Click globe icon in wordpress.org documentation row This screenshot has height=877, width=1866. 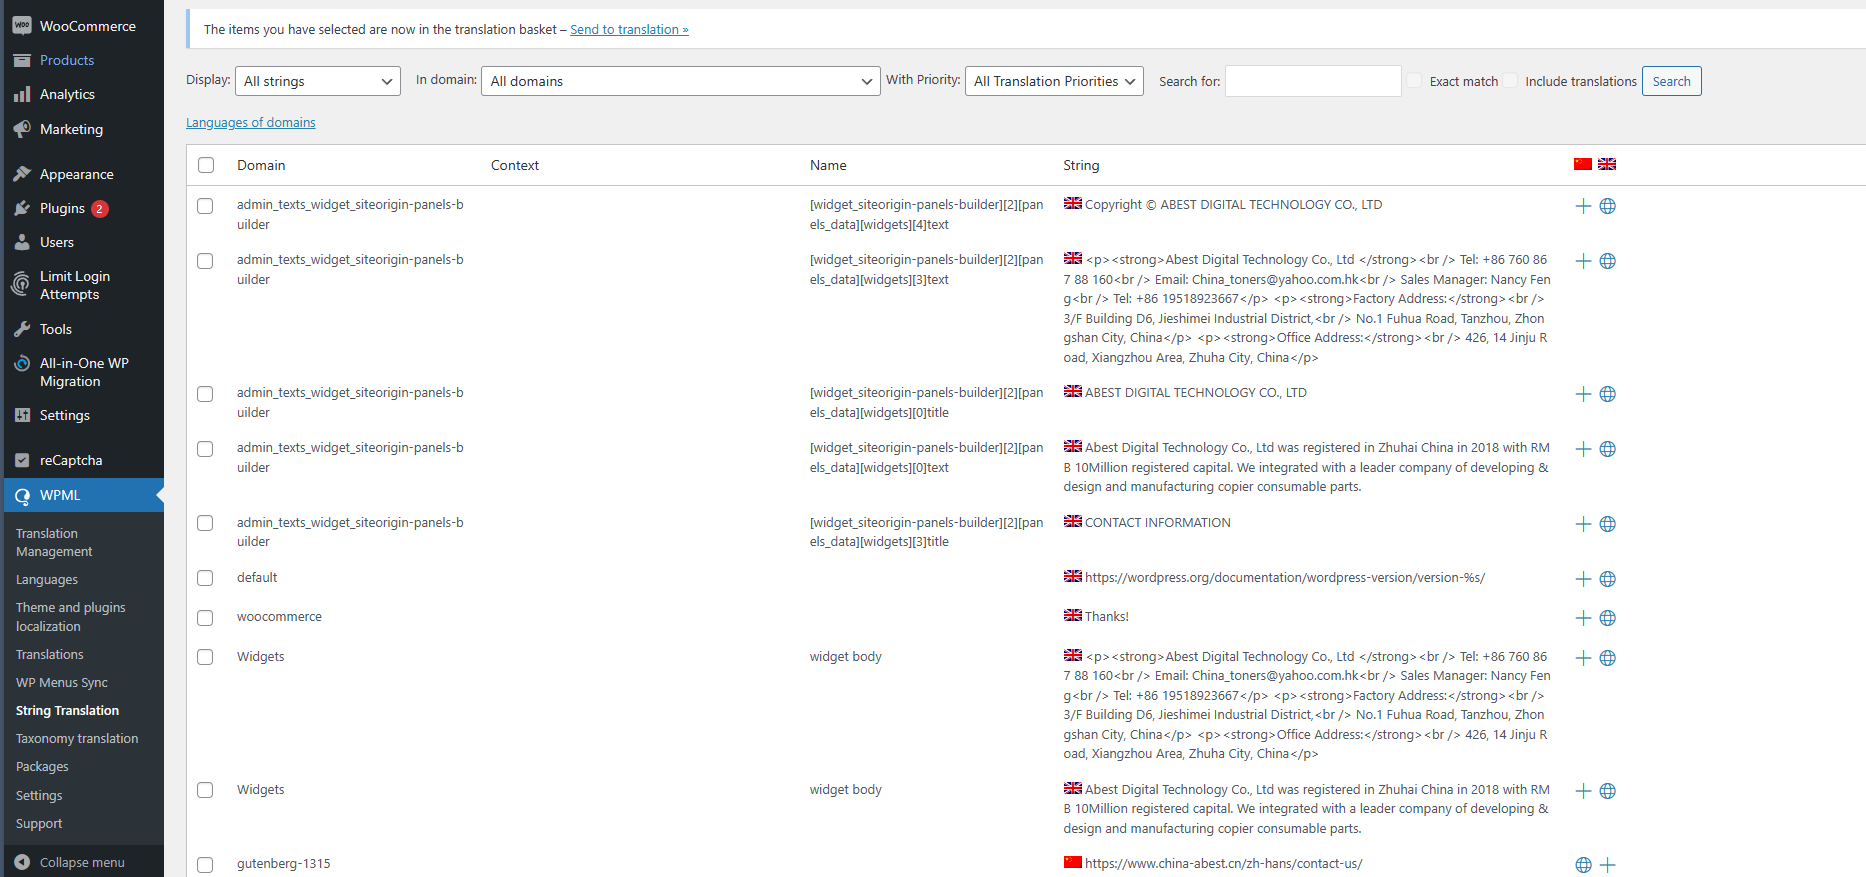click(1608, 579)
